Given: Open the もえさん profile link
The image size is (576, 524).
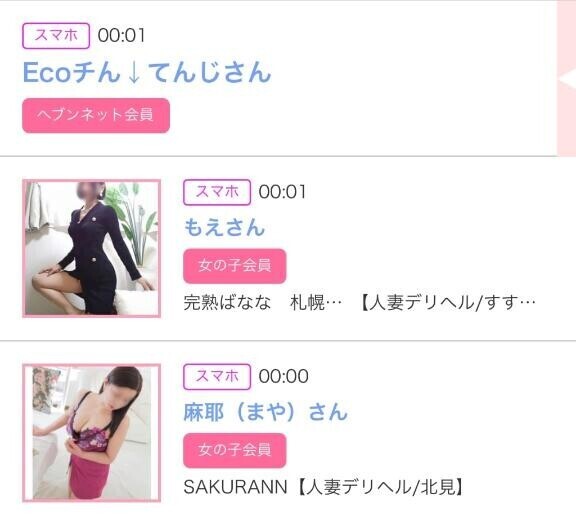Looking at the screenshot, I should (224, 227).
